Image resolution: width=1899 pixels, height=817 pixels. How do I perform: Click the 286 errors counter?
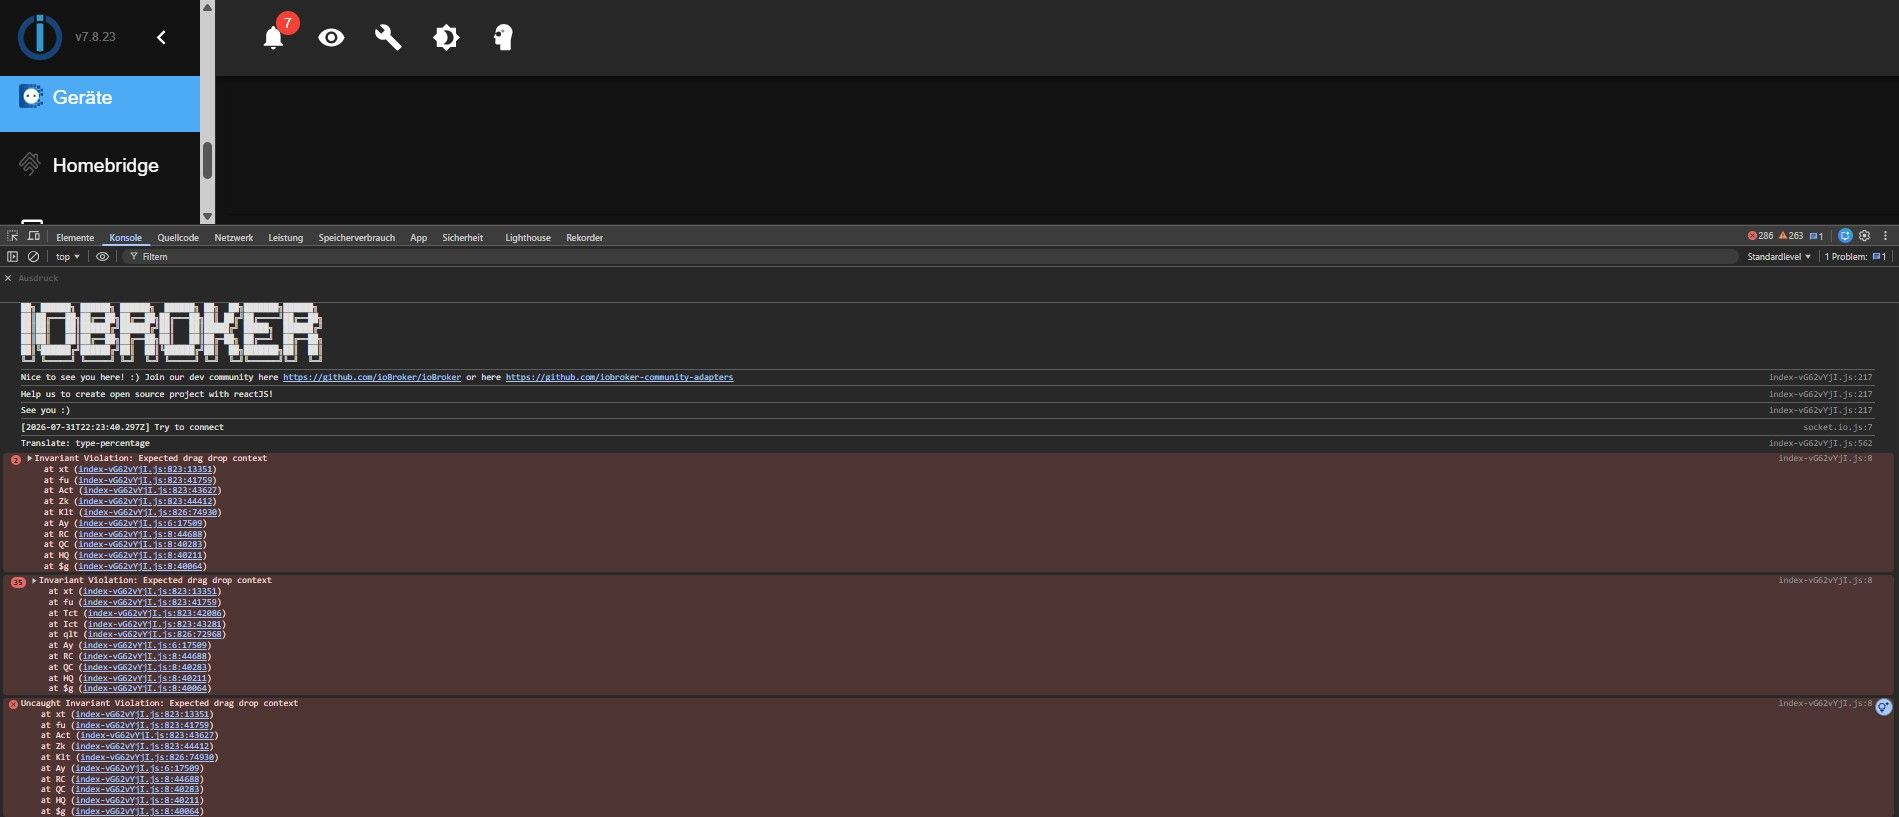click(x=1760, y=236)
